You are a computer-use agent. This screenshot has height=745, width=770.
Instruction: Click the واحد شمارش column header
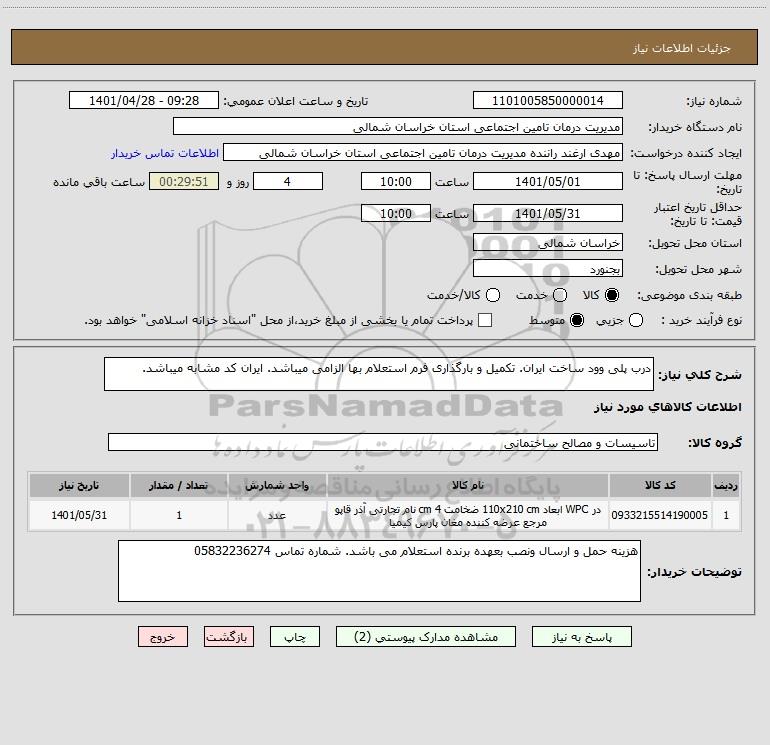[277, 485]
